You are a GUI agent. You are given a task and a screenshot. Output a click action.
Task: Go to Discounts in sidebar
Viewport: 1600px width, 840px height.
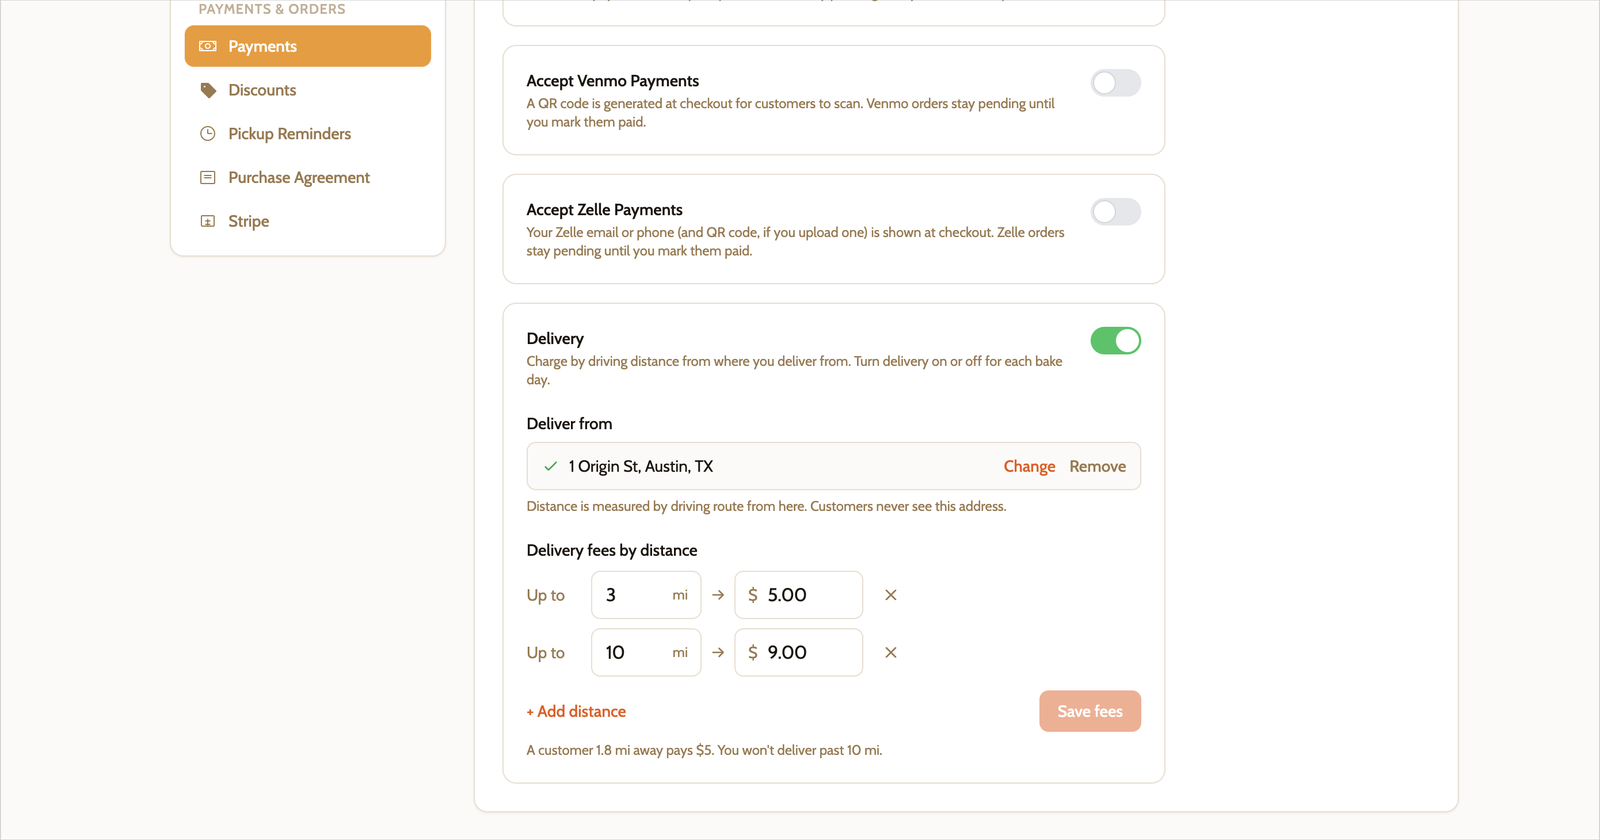point(308,90)
